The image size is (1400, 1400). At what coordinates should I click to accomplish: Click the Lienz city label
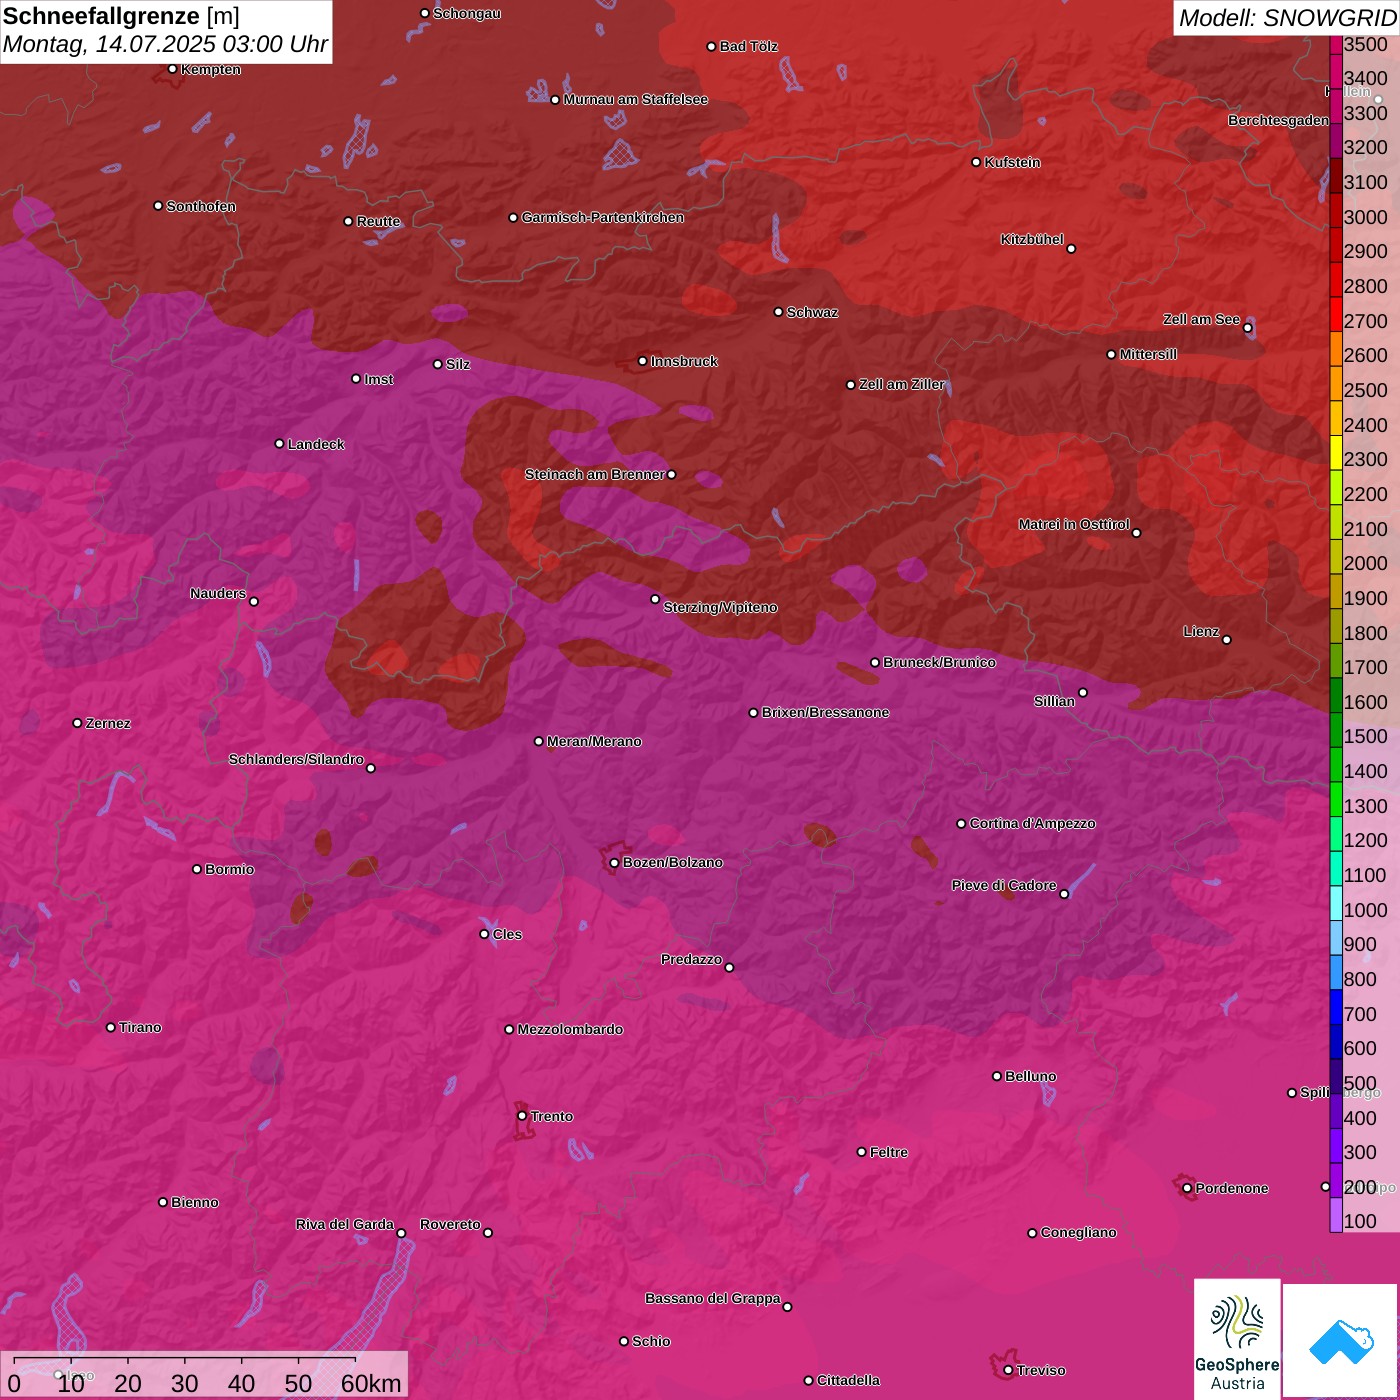click(1201, 631)
